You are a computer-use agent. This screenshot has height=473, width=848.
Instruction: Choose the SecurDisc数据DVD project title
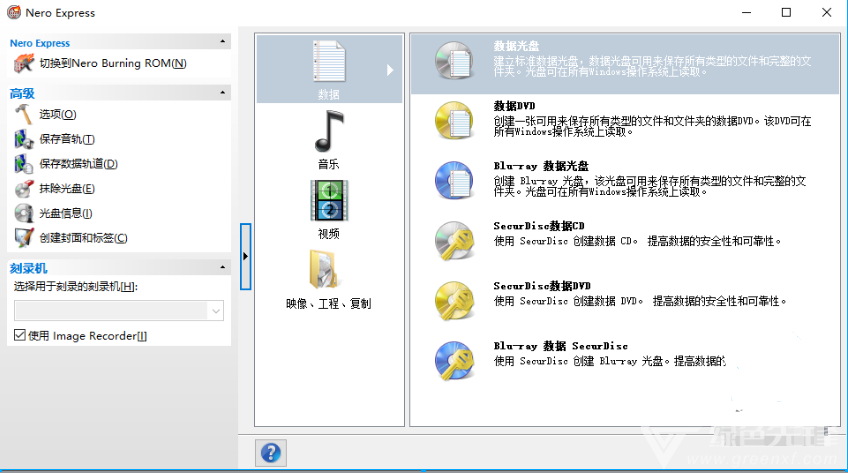542,285
